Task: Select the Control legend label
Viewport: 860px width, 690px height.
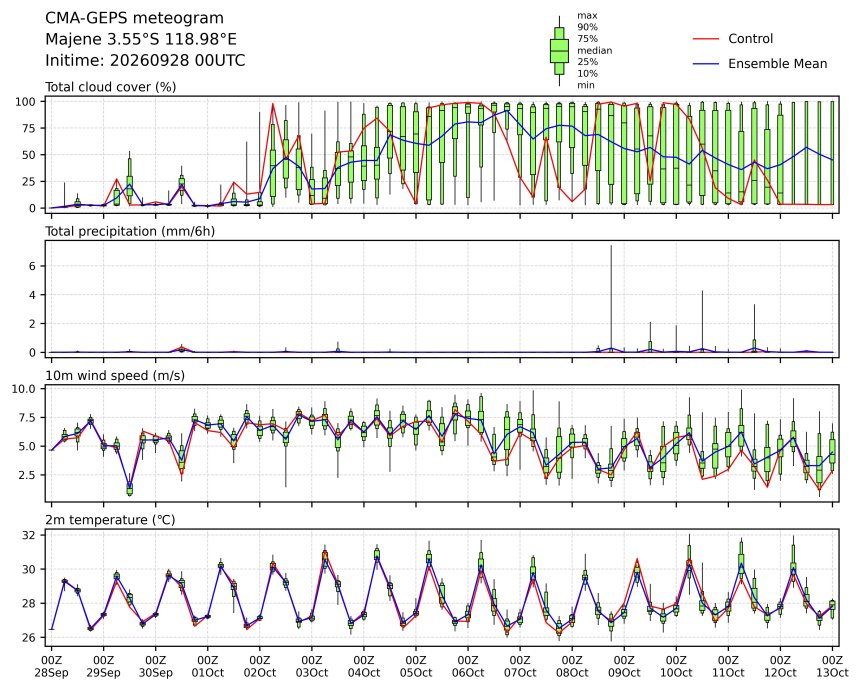Action: (x=750, y=39)
